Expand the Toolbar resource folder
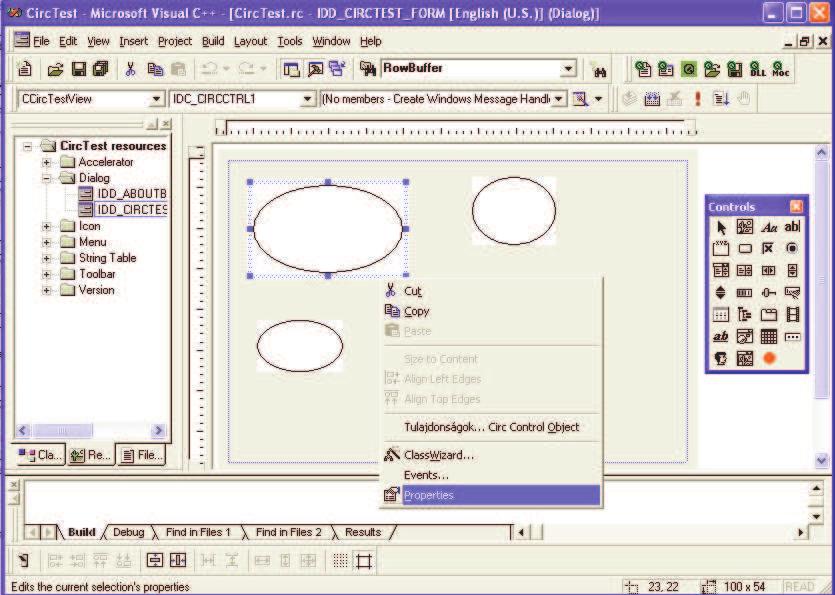The image size is (835, 595). point(47,274)
